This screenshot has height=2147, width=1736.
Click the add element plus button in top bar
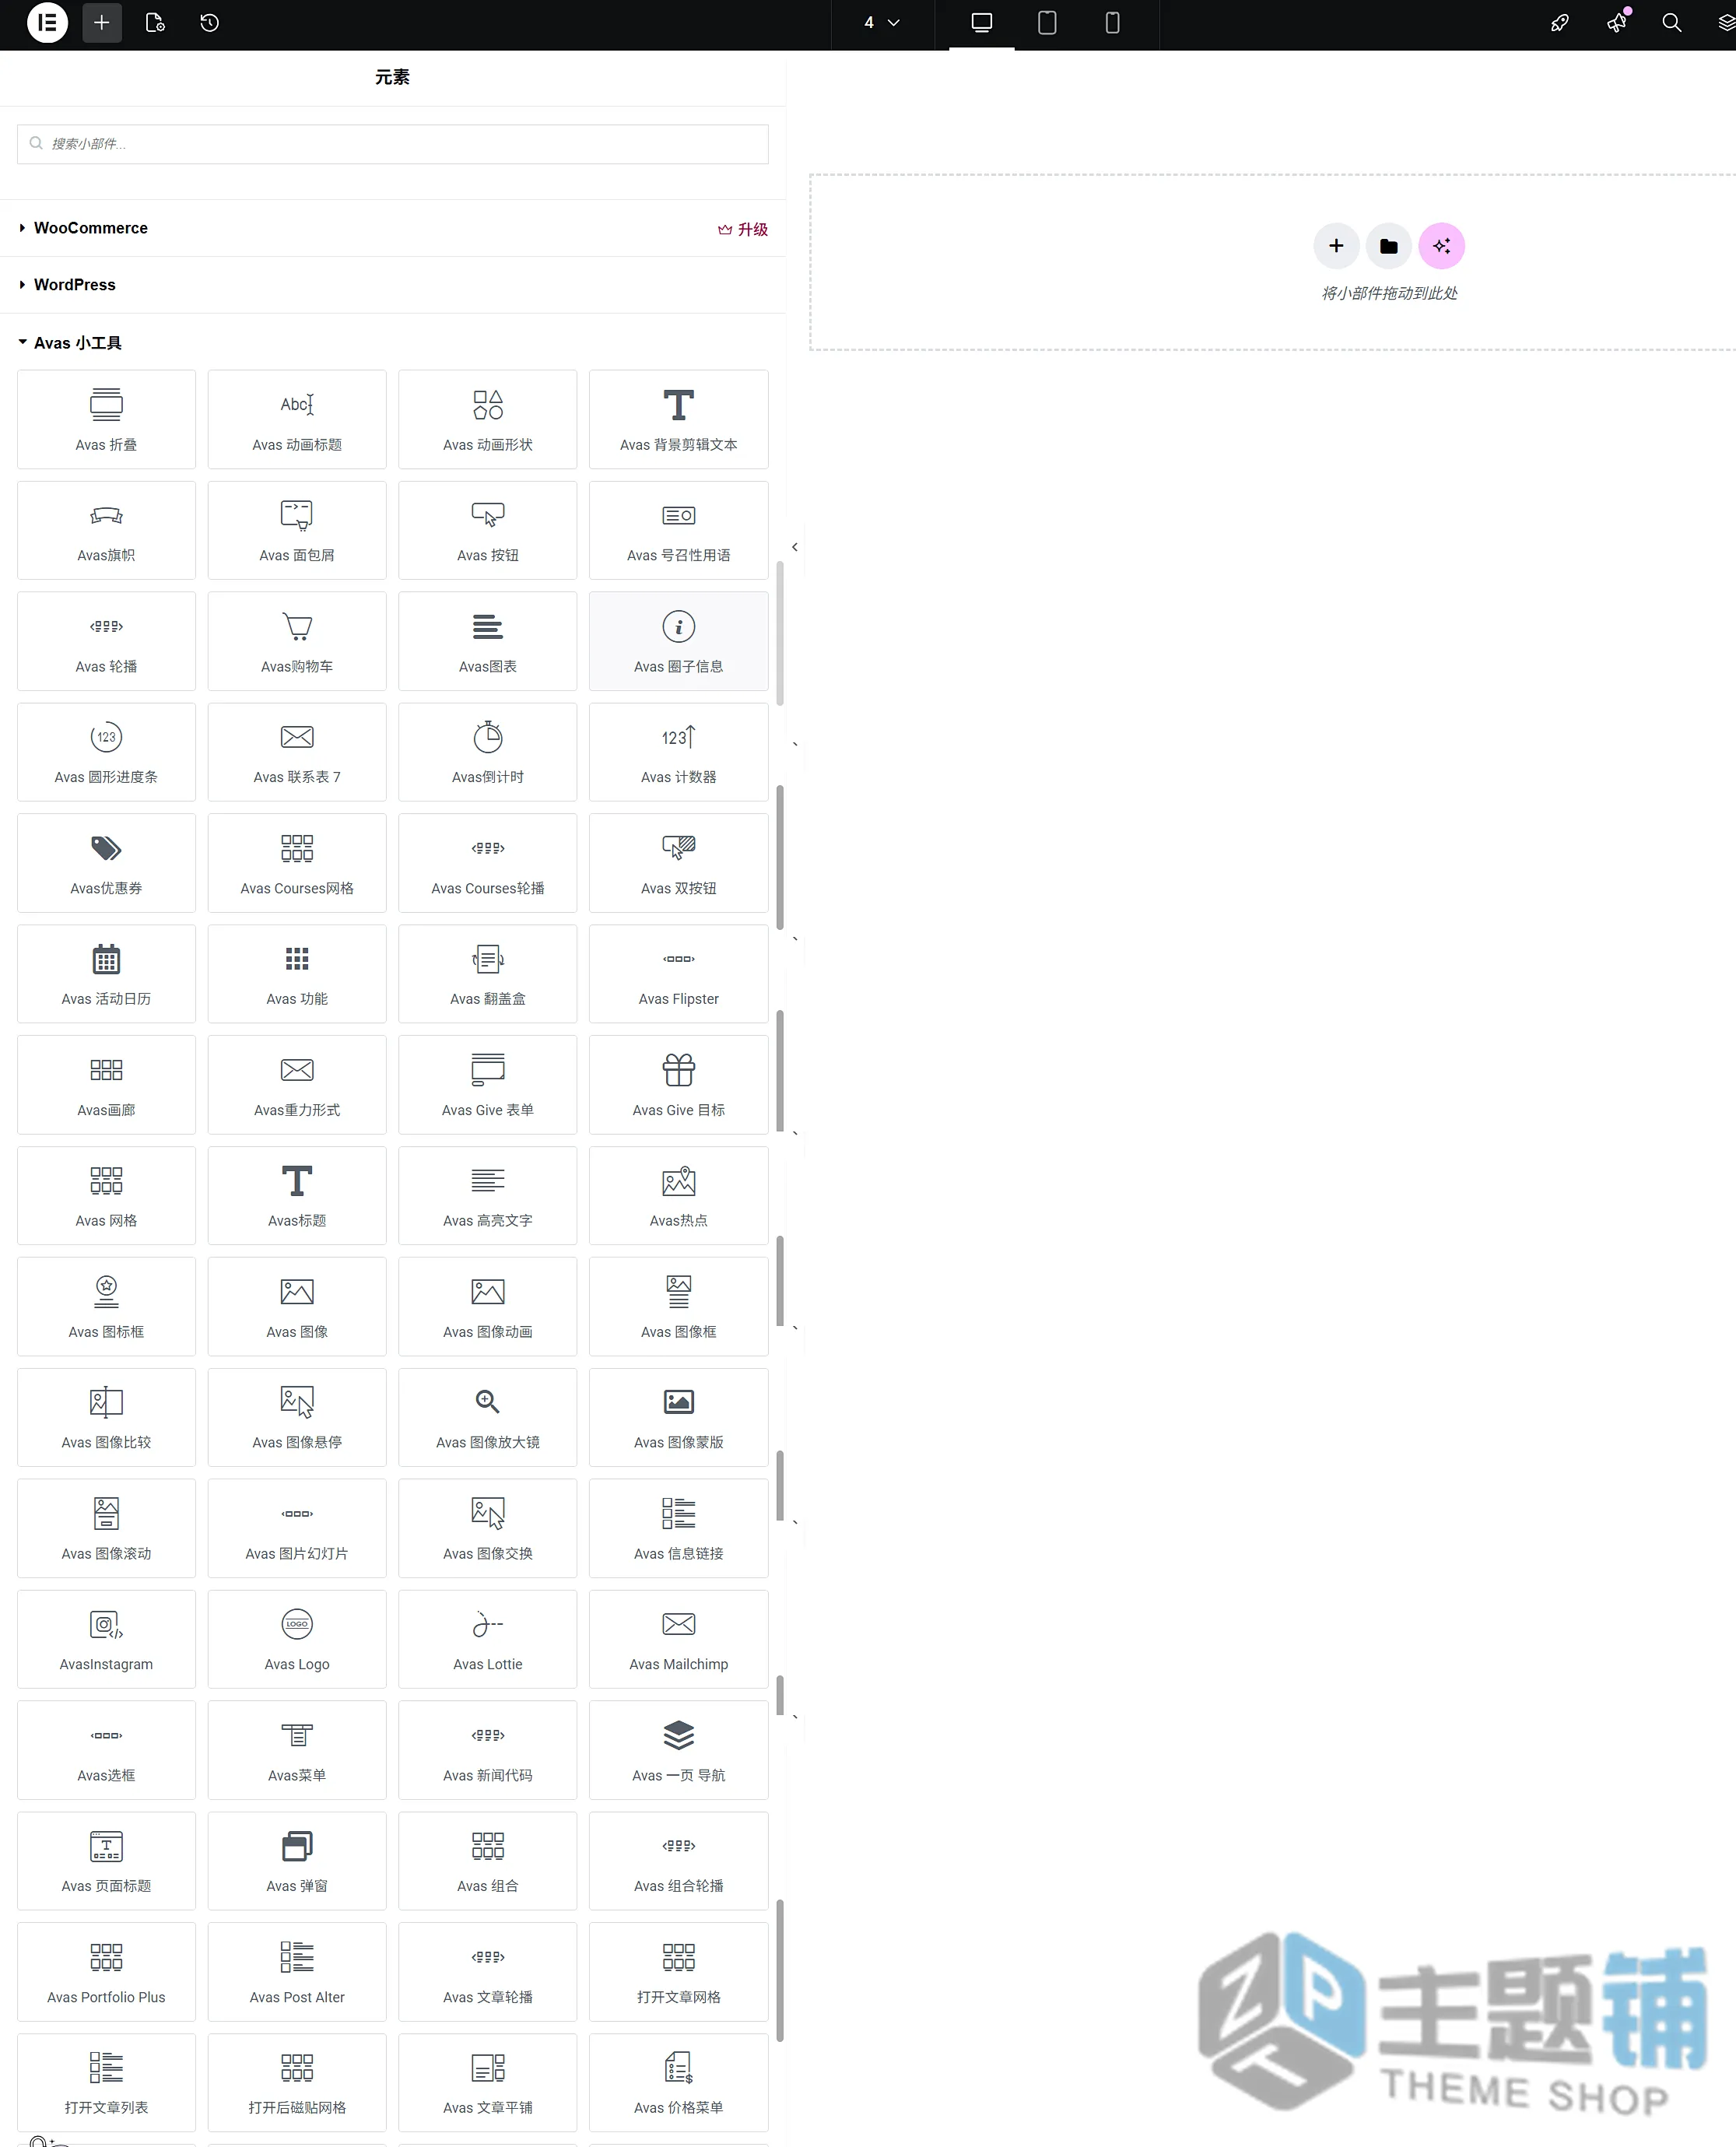[102, 23]
